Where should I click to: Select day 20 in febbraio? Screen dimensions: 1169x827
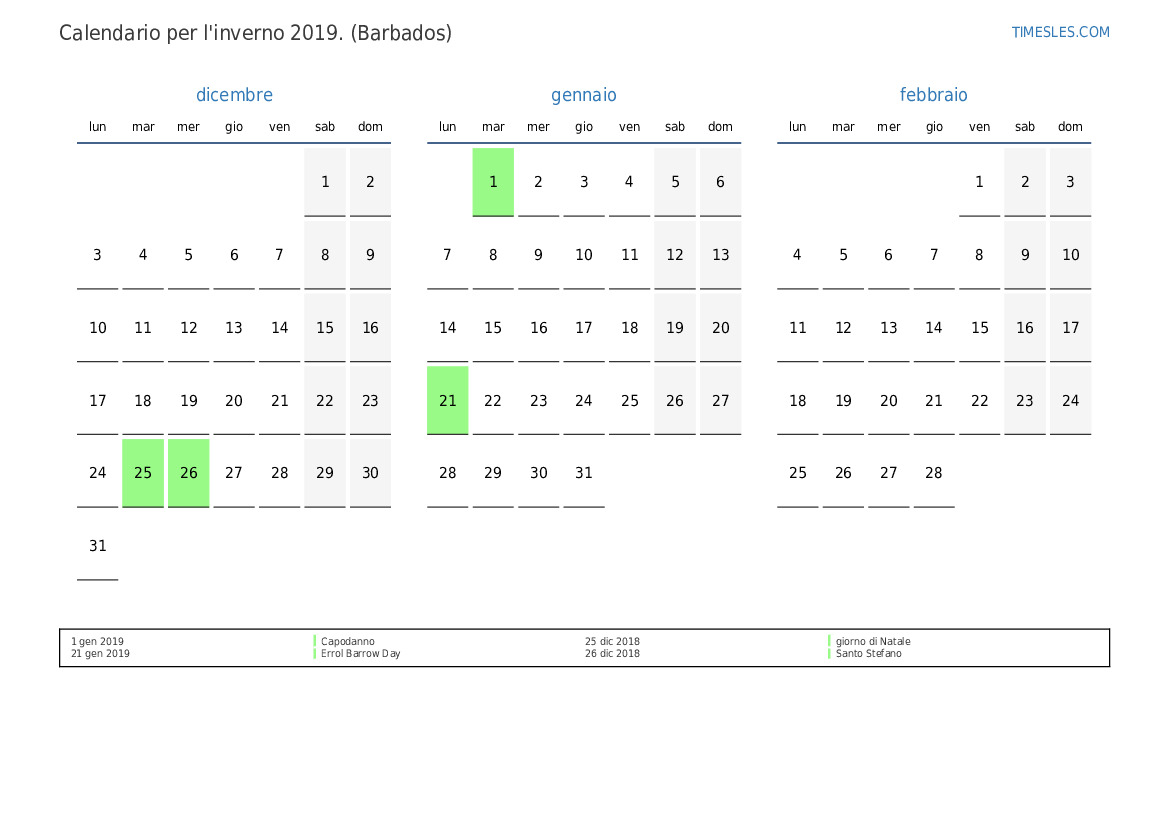(889, 400)
